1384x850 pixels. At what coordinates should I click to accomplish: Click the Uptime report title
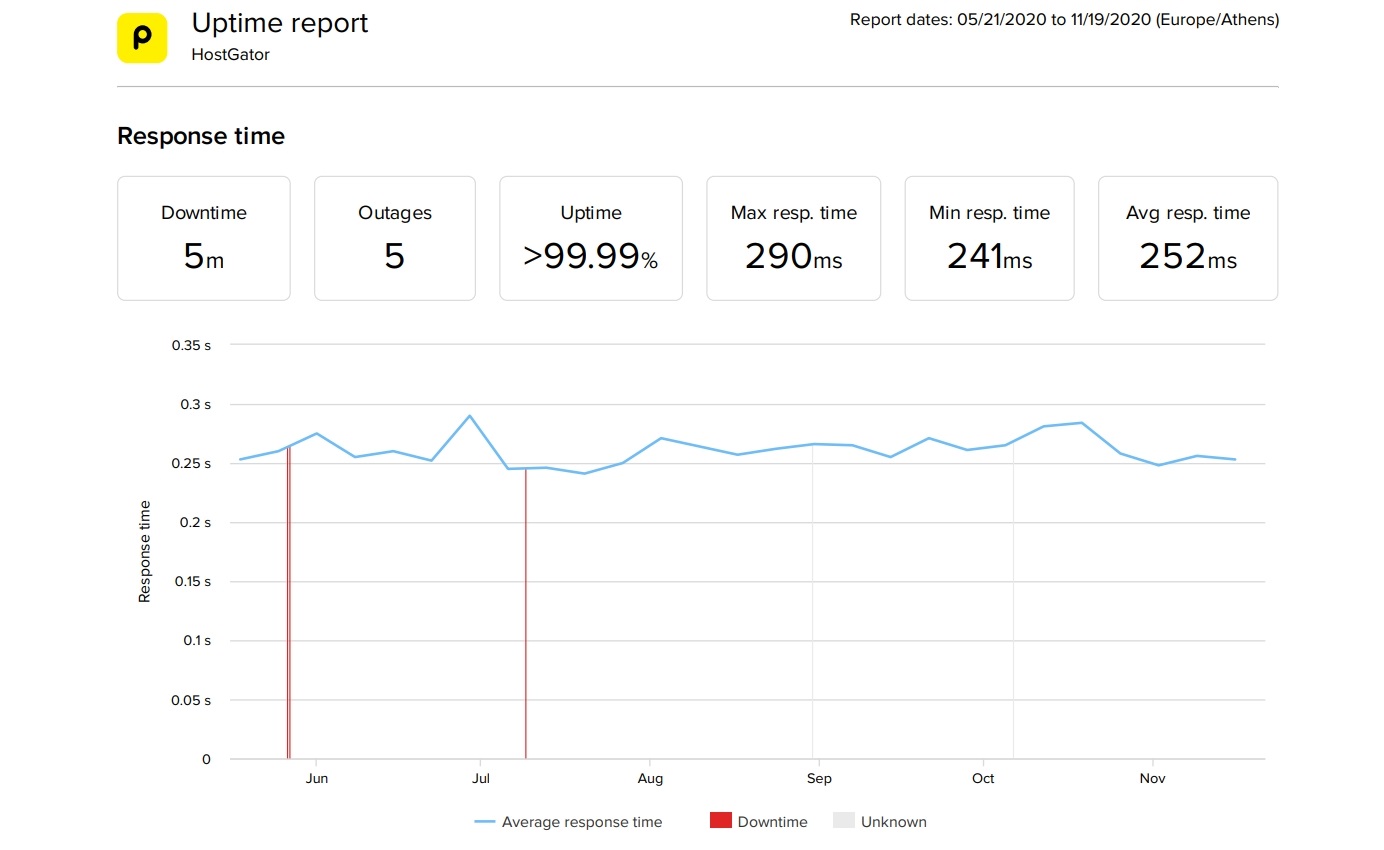click(x=280, y=23)
